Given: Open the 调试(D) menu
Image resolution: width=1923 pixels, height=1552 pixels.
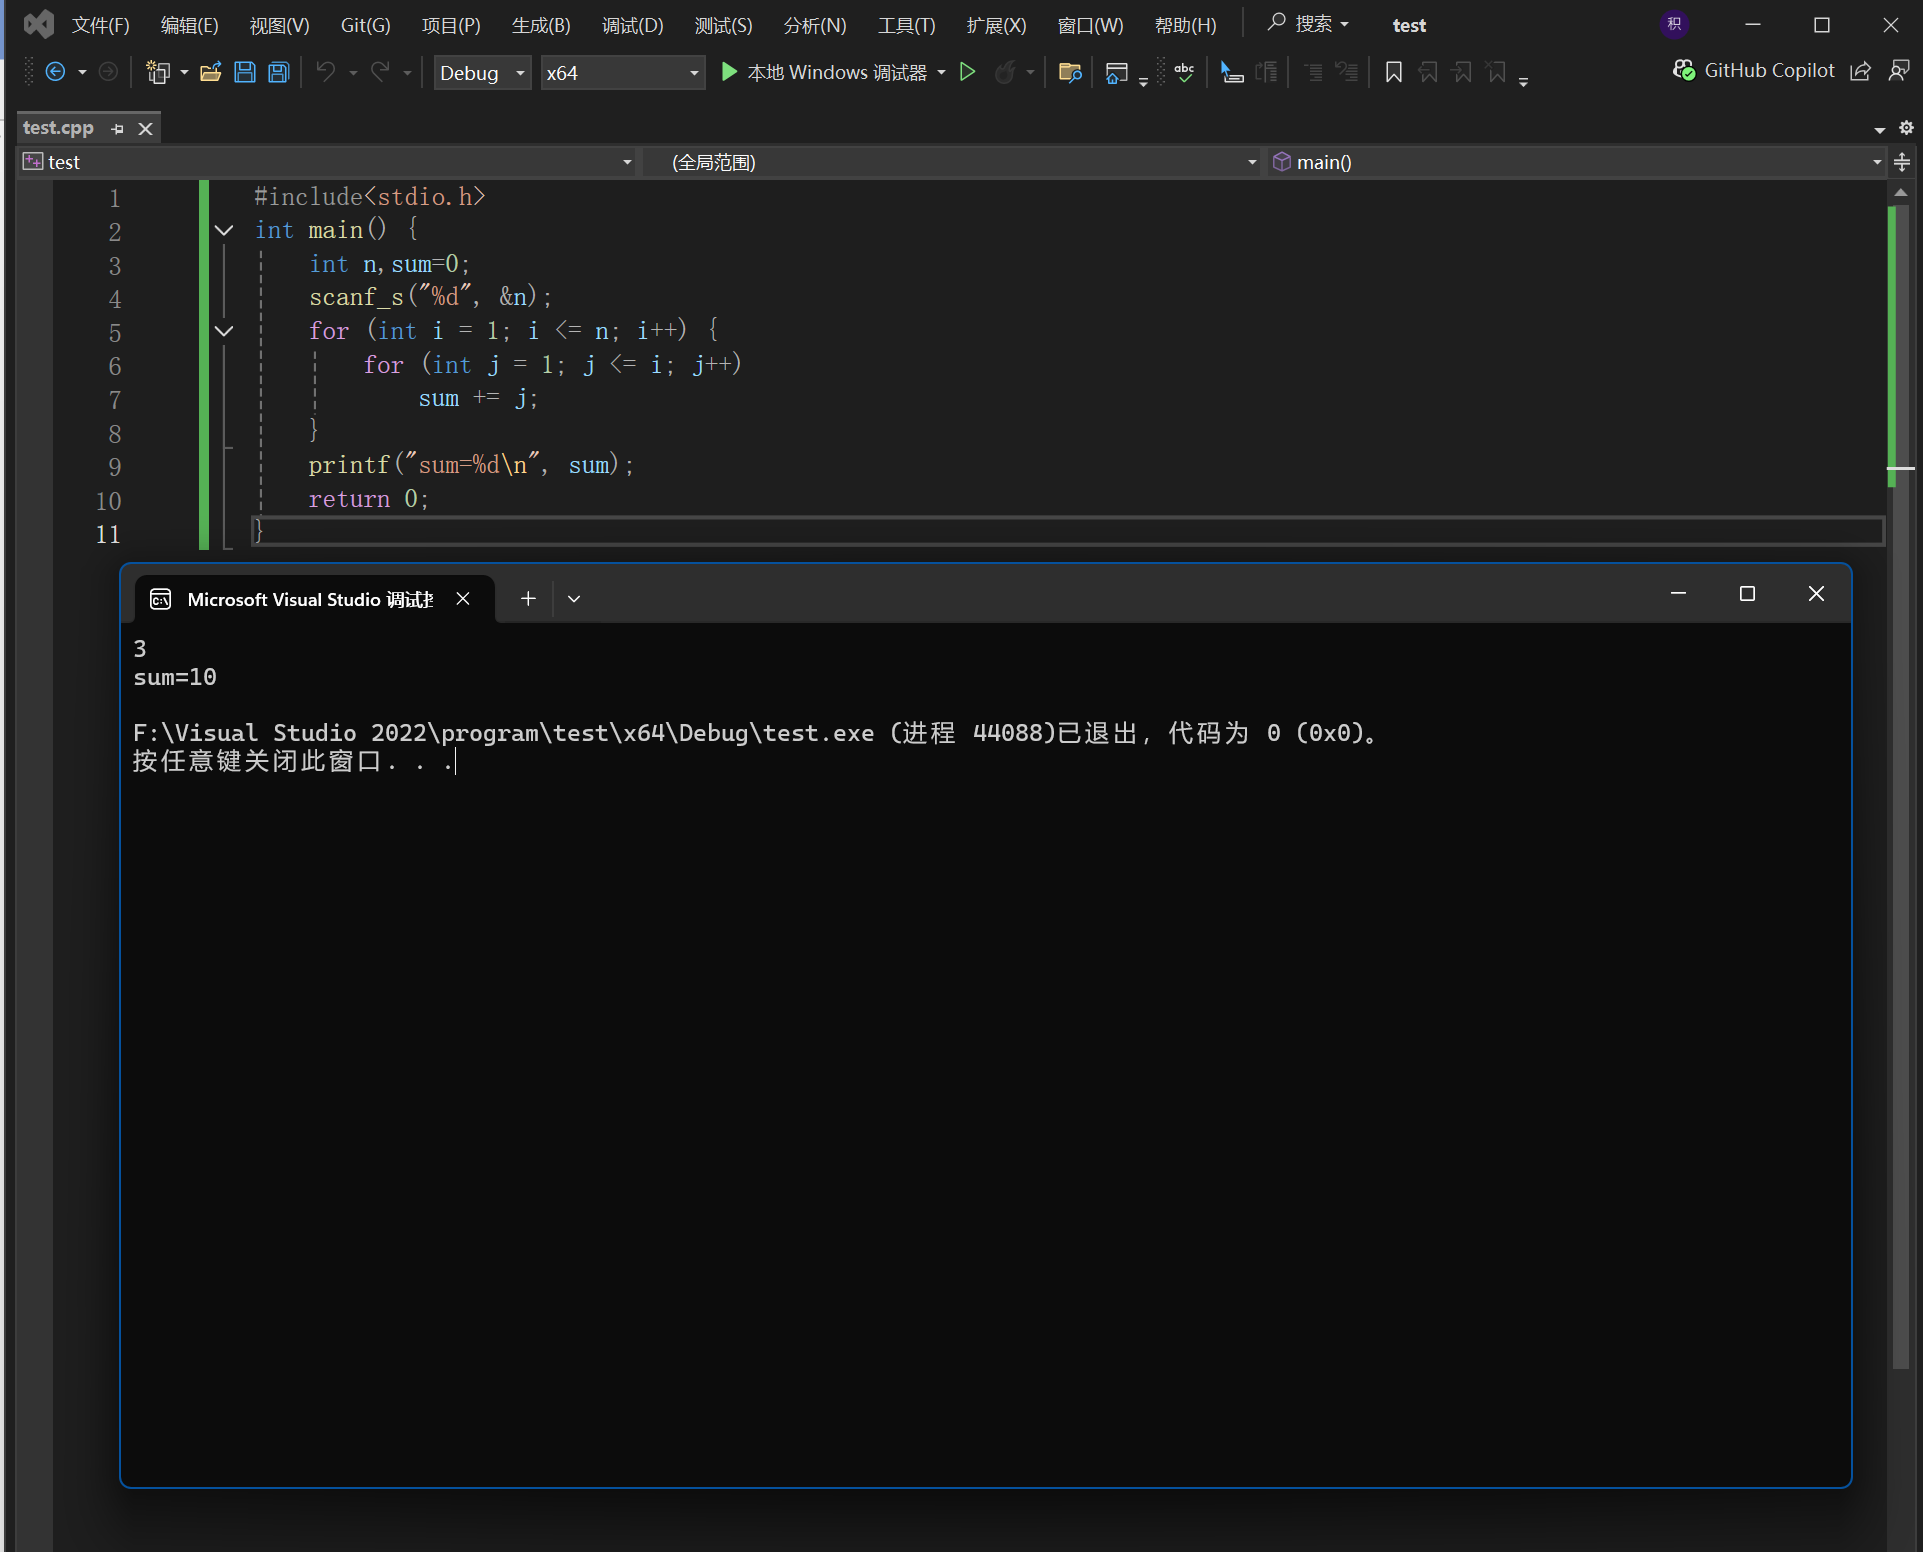Looking at the screenshot, I should [x=632, y=25].
